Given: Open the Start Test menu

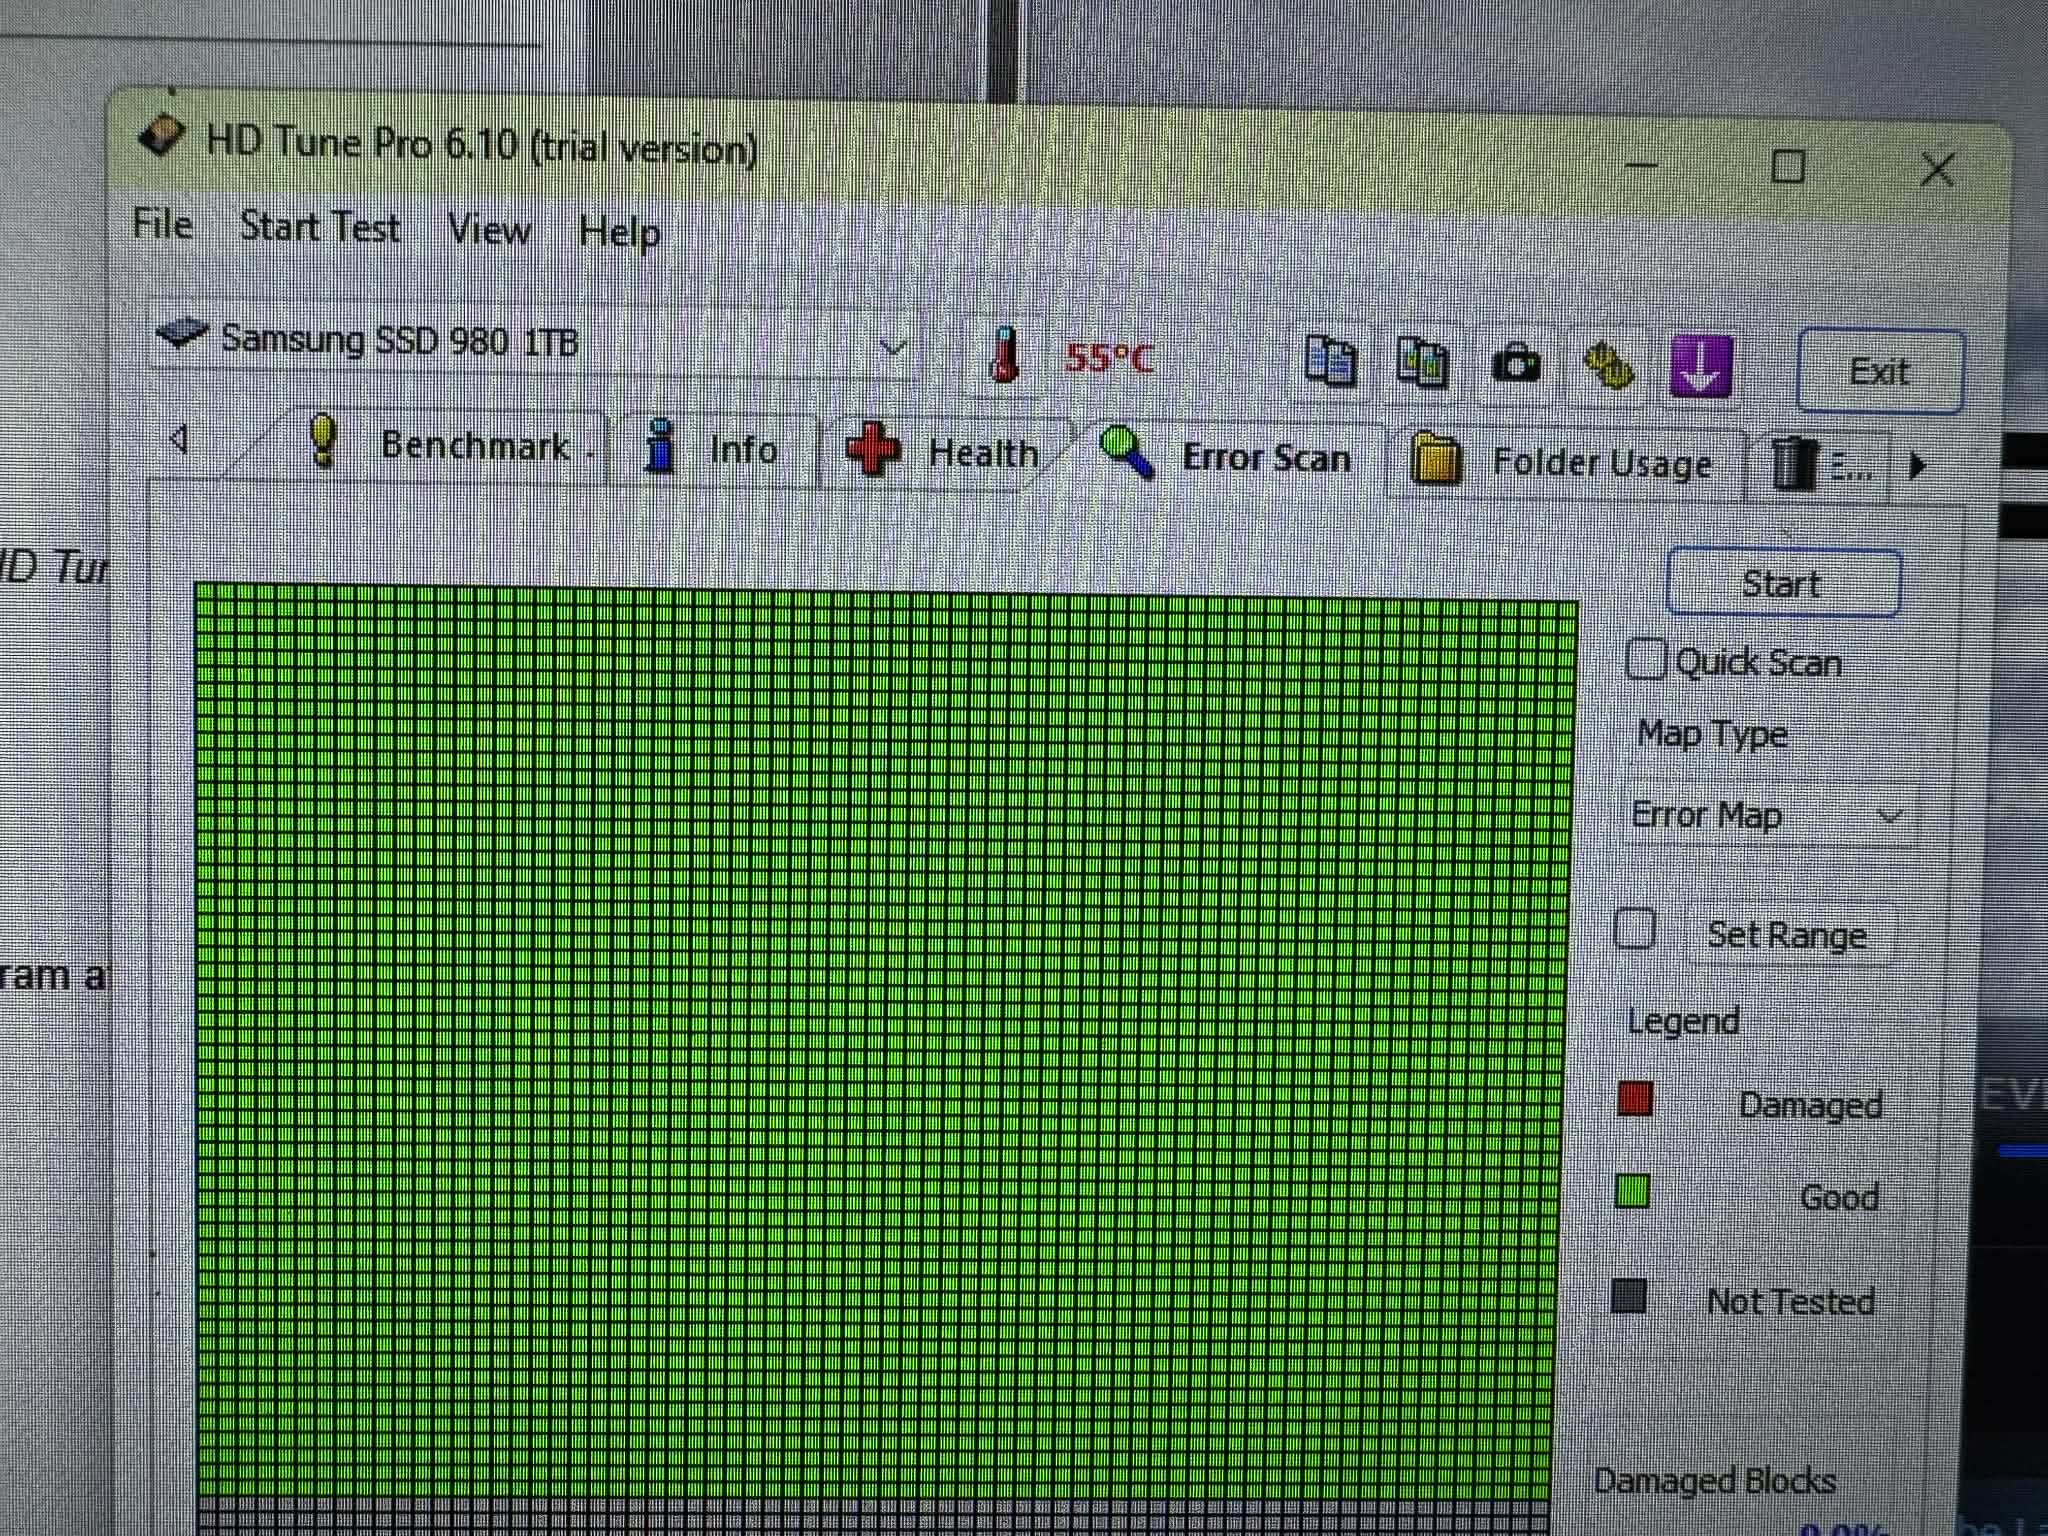Looking at the screenshot, I should pos(320,227).
